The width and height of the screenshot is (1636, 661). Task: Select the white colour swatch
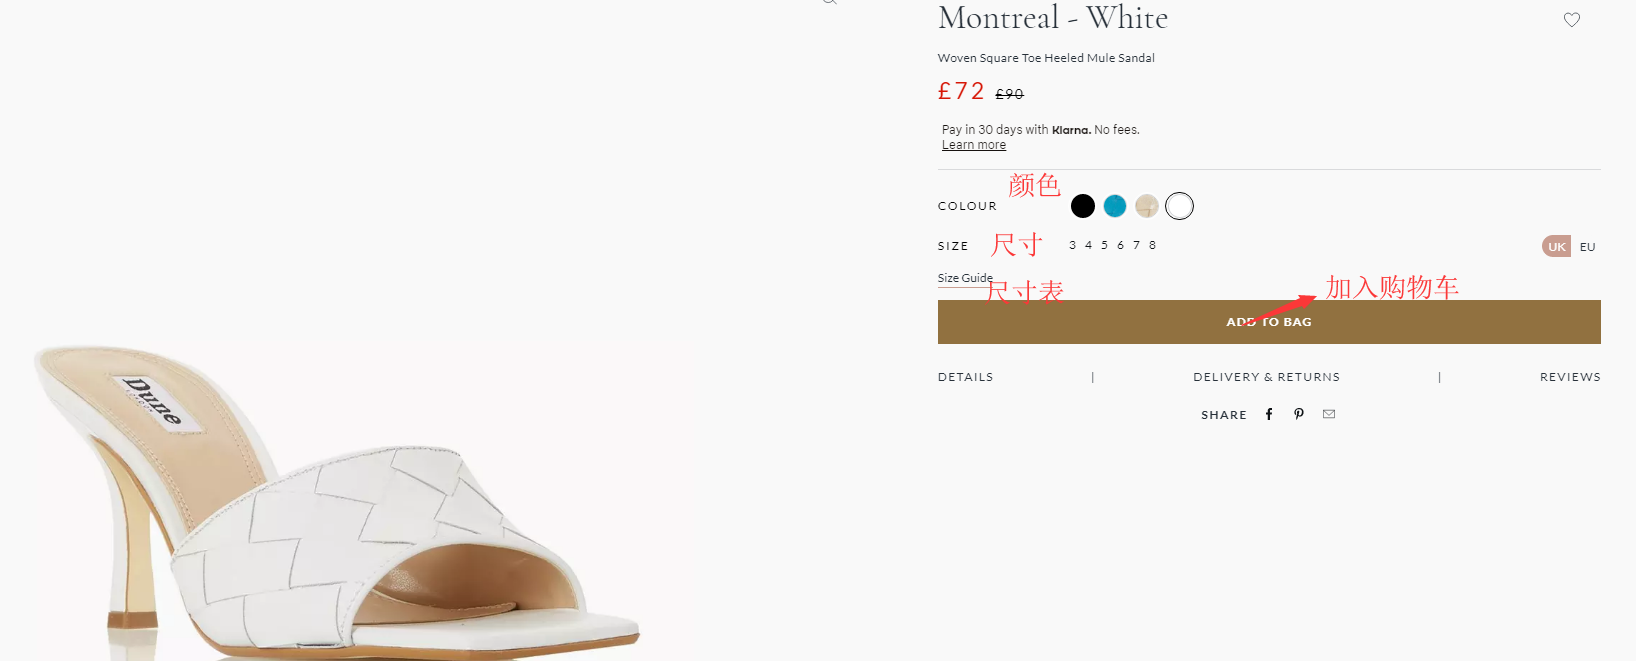(x=1180, y=206)
